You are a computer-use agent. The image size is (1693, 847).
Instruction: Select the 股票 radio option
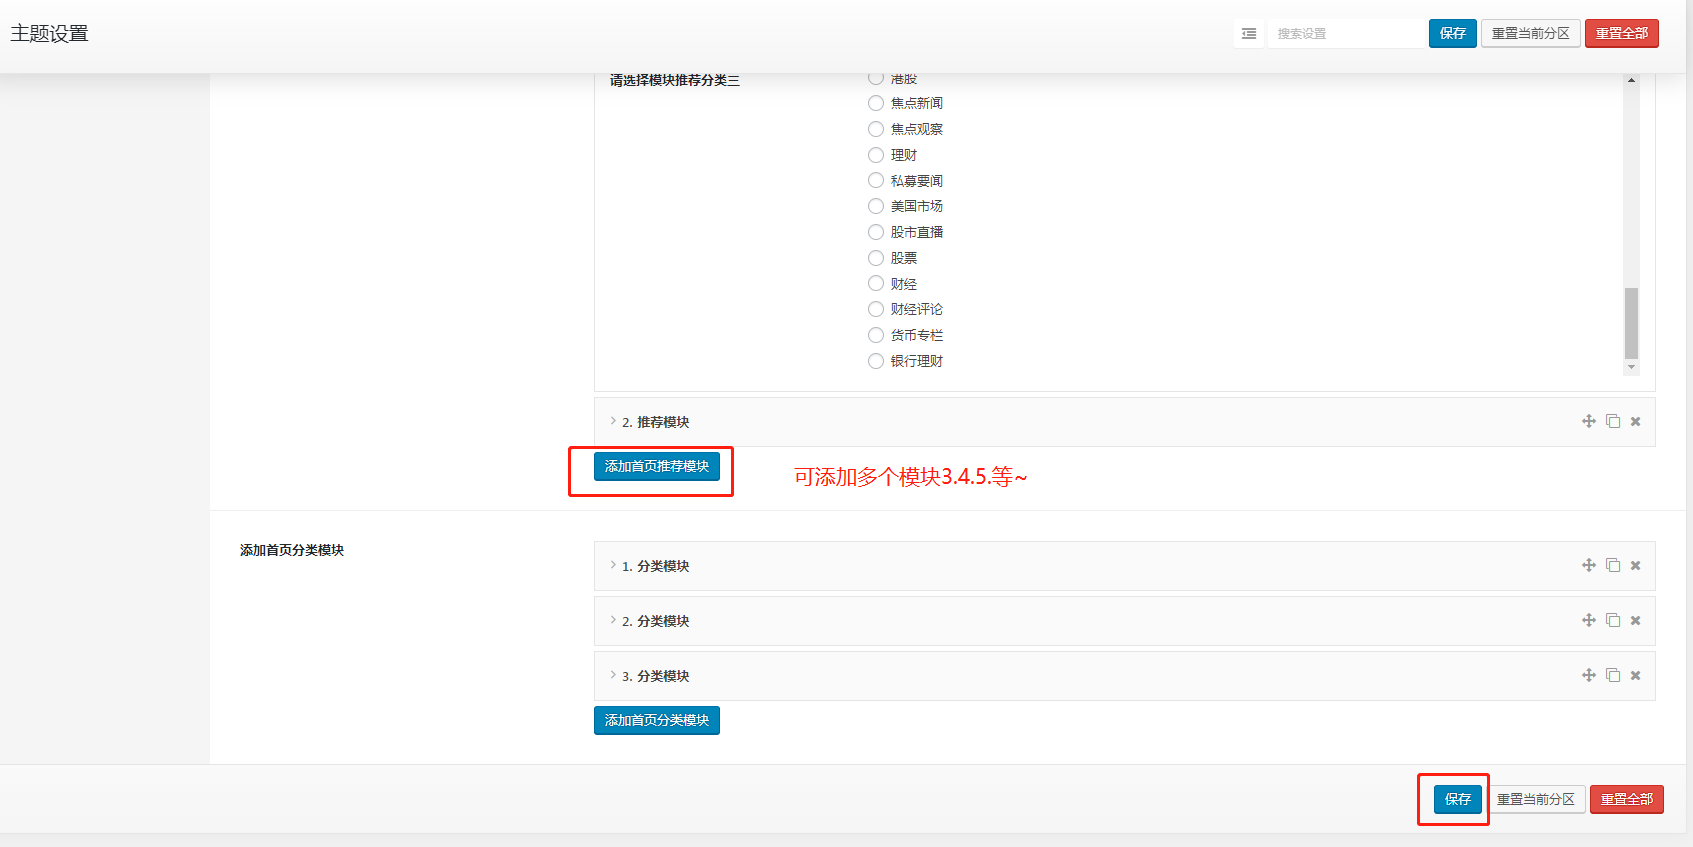tap(876, 258)
